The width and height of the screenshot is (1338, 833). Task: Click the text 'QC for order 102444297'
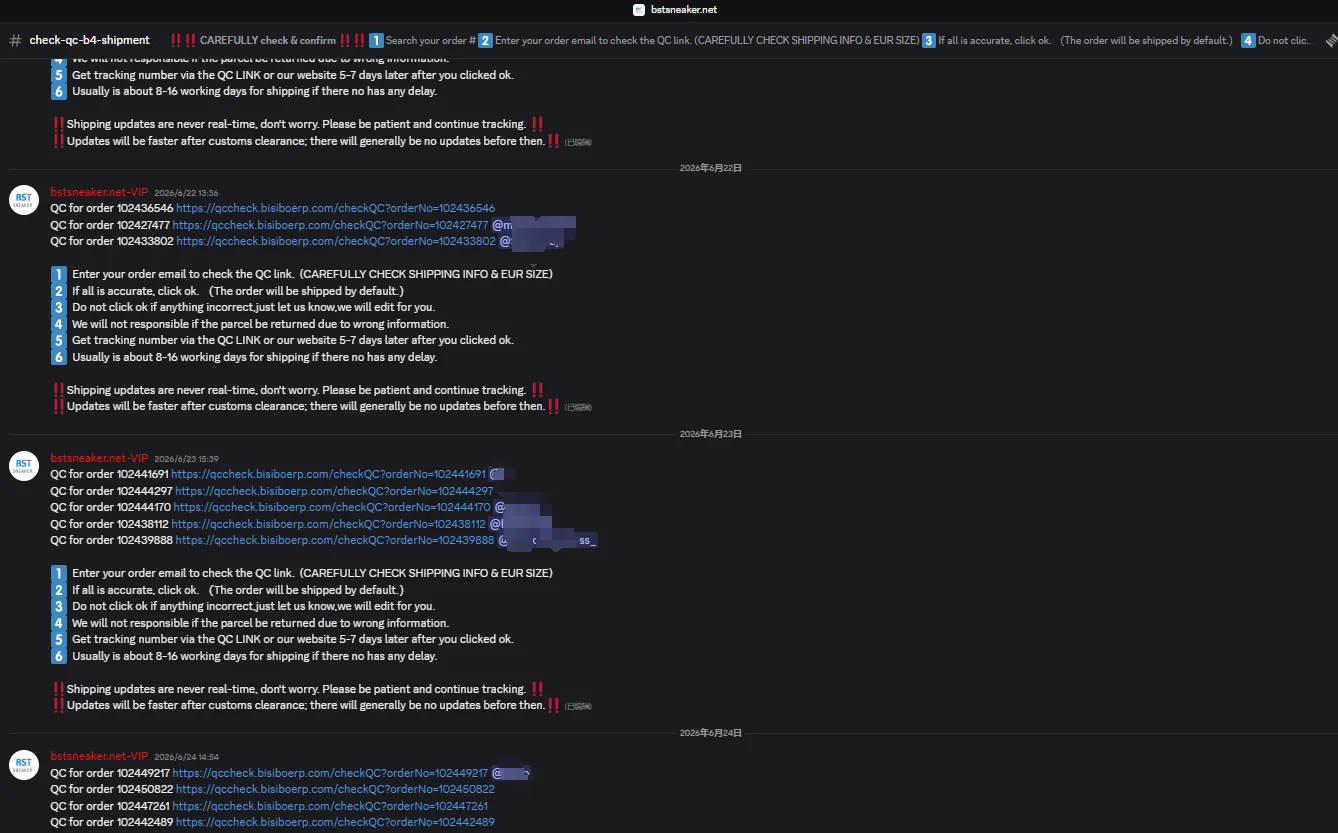[x=112, y=491]
